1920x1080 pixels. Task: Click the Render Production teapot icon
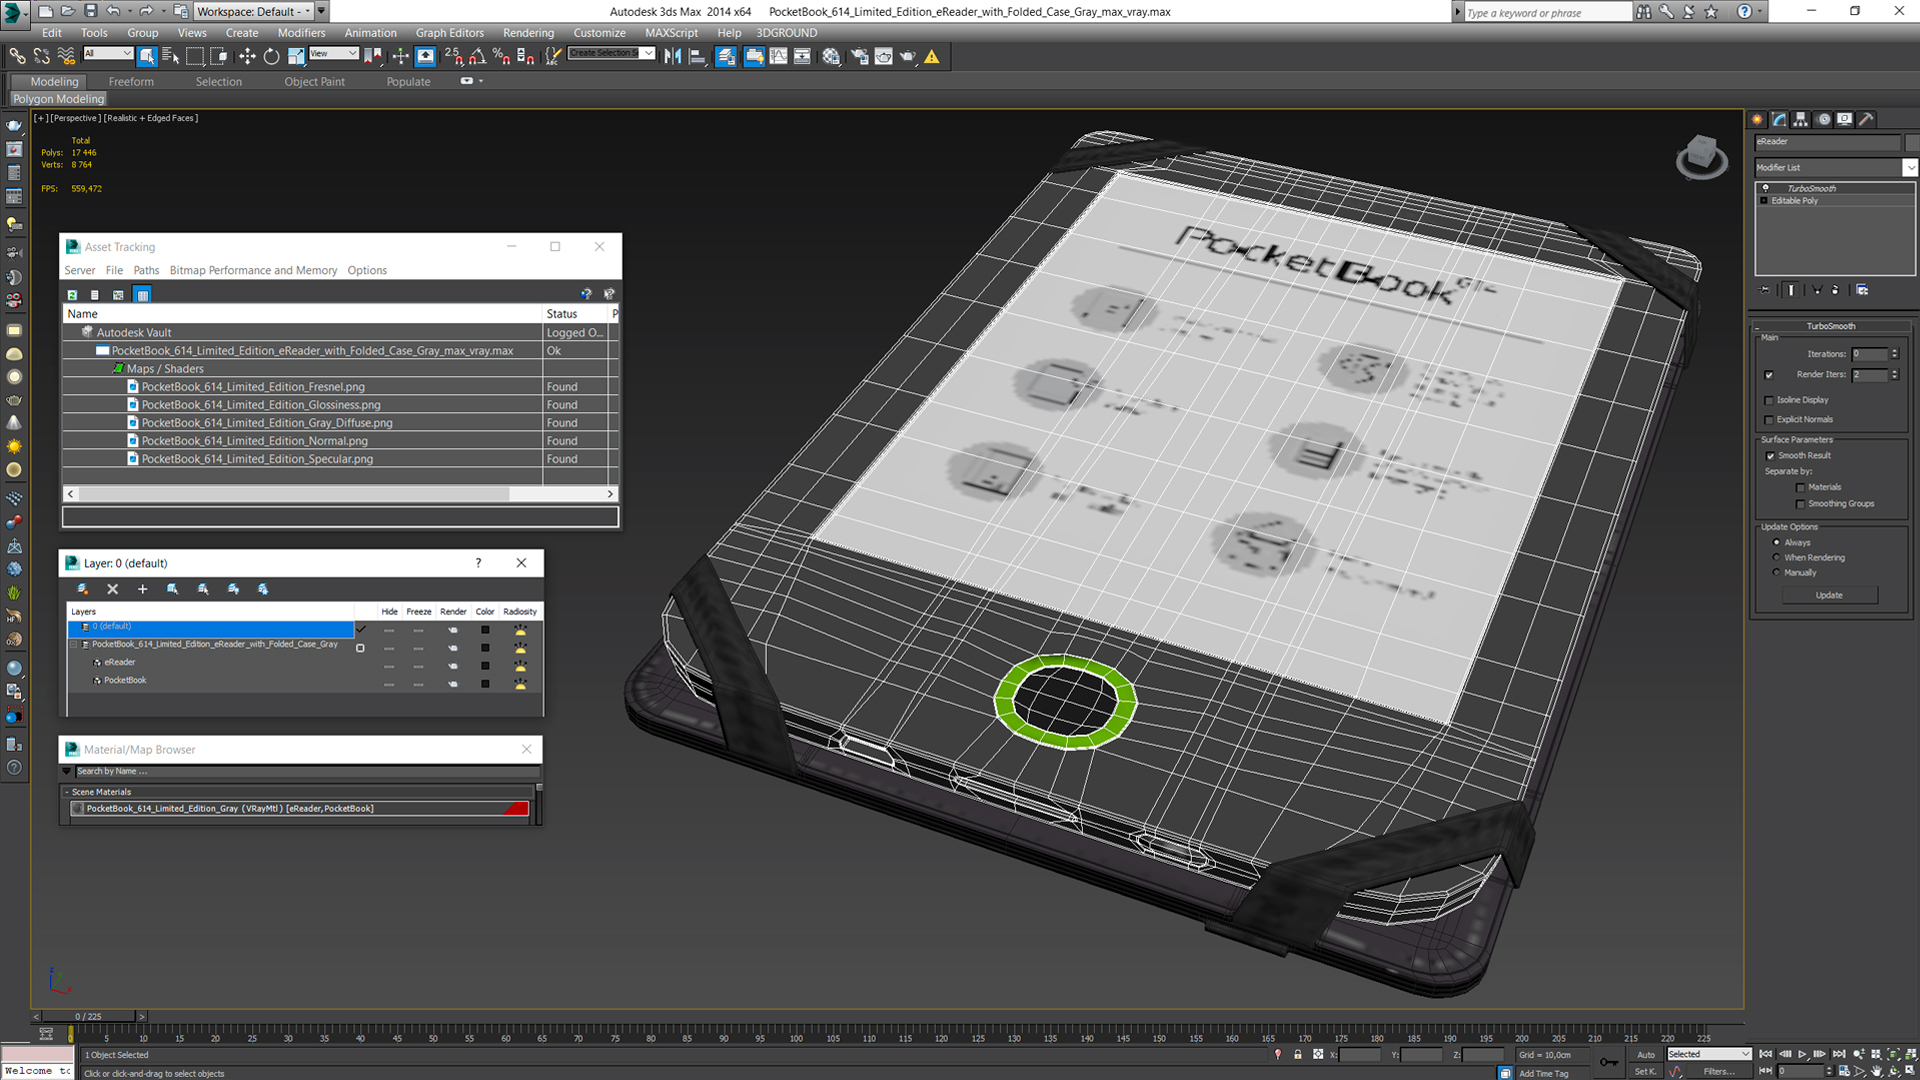tap(907, 56)
